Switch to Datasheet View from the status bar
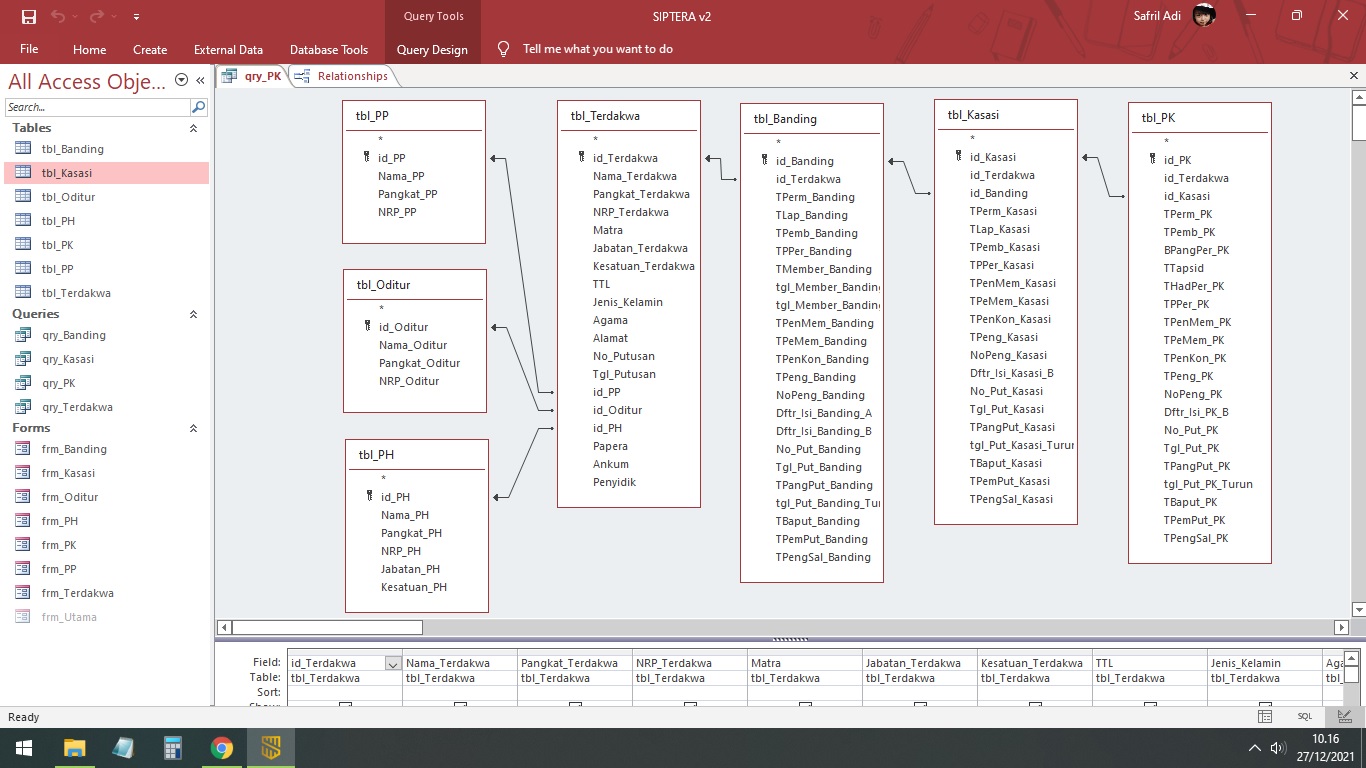The image size is (1366, 768). tap(1265, 716)
